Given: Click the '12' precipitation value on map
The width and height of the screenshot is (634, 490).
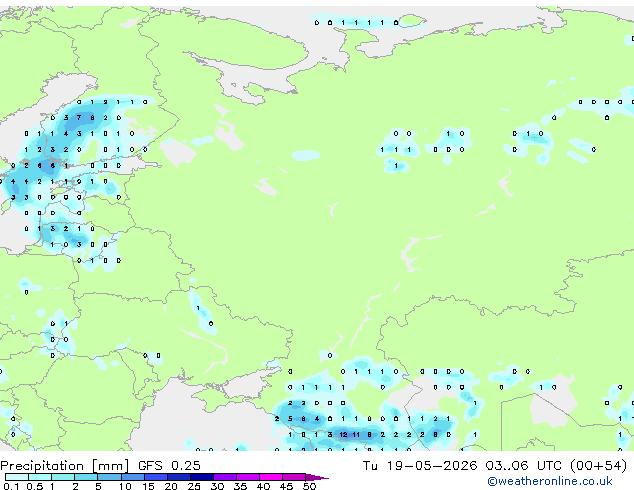Looking at the screenshot, I should [x=343, y=435].
